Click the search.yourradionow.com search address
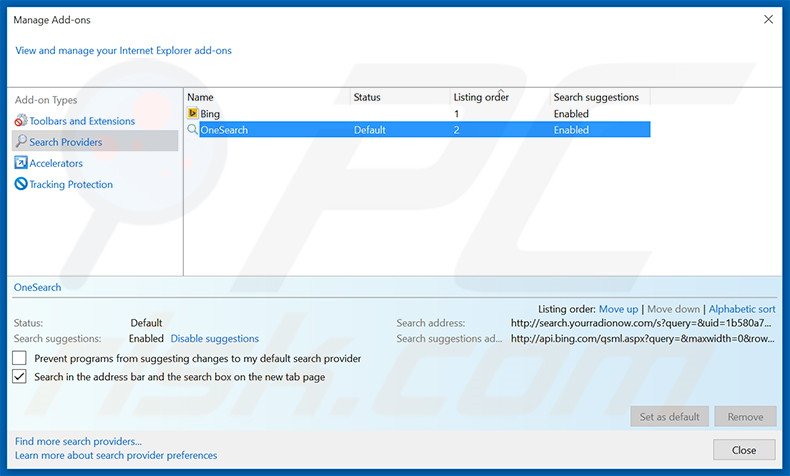The image size is (790, 476). [x=641, y=323]
